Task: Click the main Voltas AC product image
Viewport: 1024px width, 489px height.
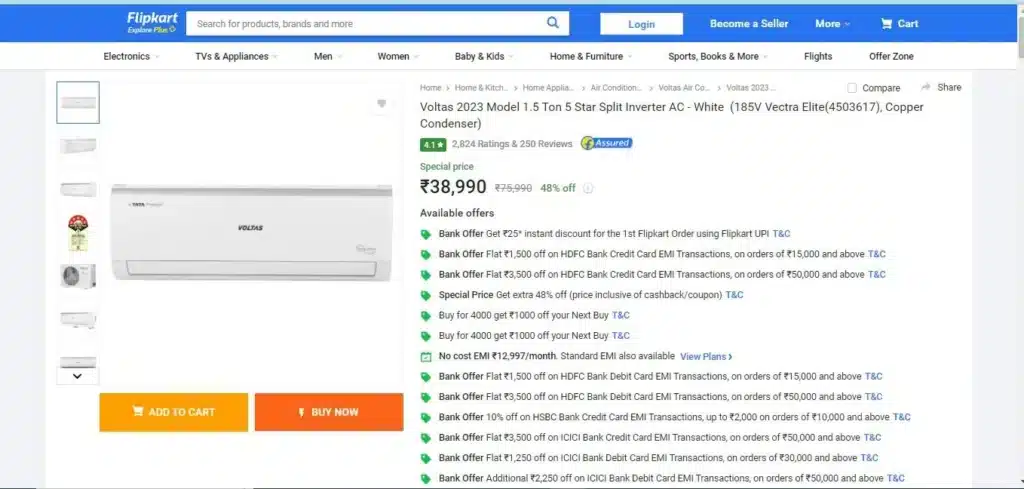Action: tap(251, 233)
